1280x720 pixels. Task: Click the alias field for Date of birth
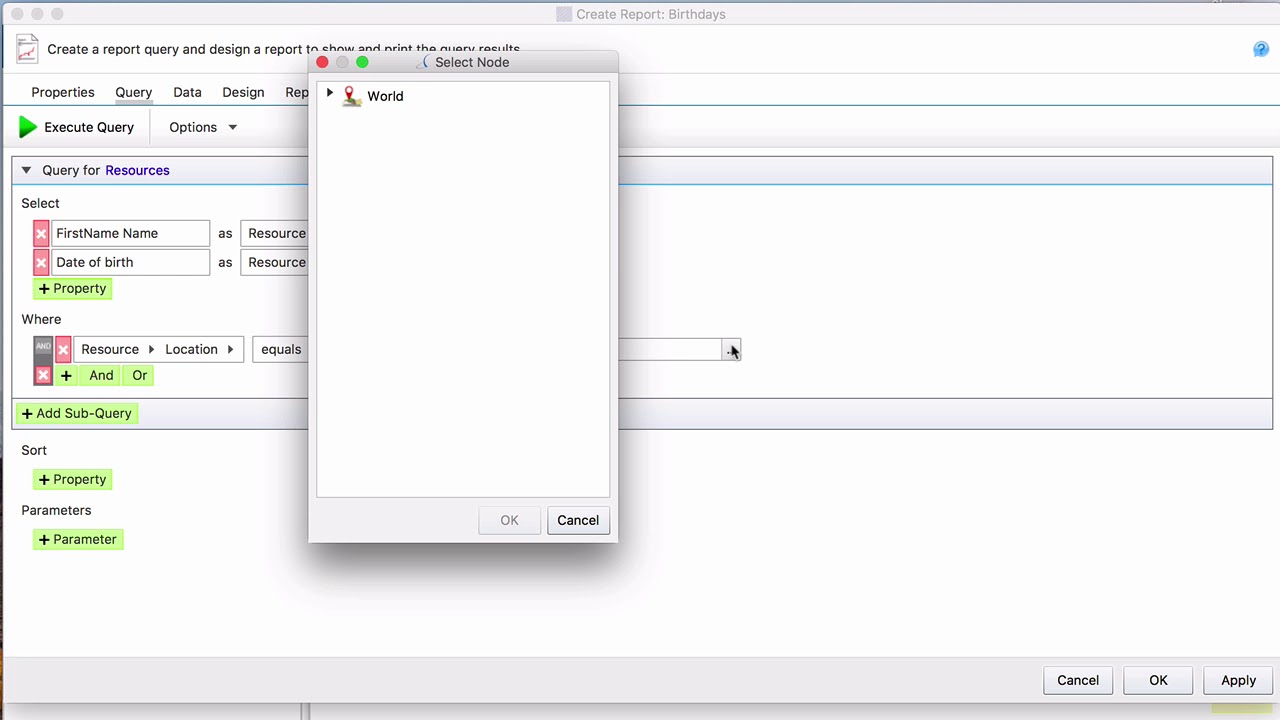point(275,262)
